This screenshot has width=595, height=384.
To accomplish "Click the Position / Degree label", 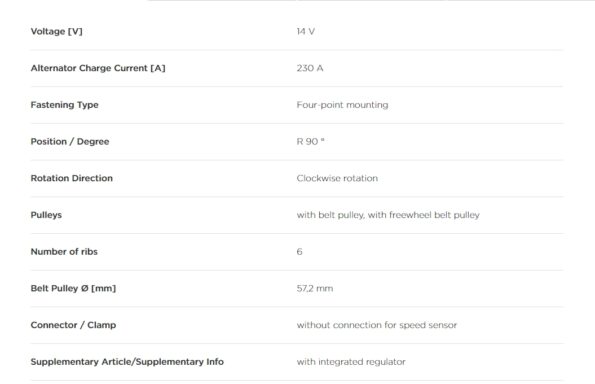I will click(x=70, y=142).
